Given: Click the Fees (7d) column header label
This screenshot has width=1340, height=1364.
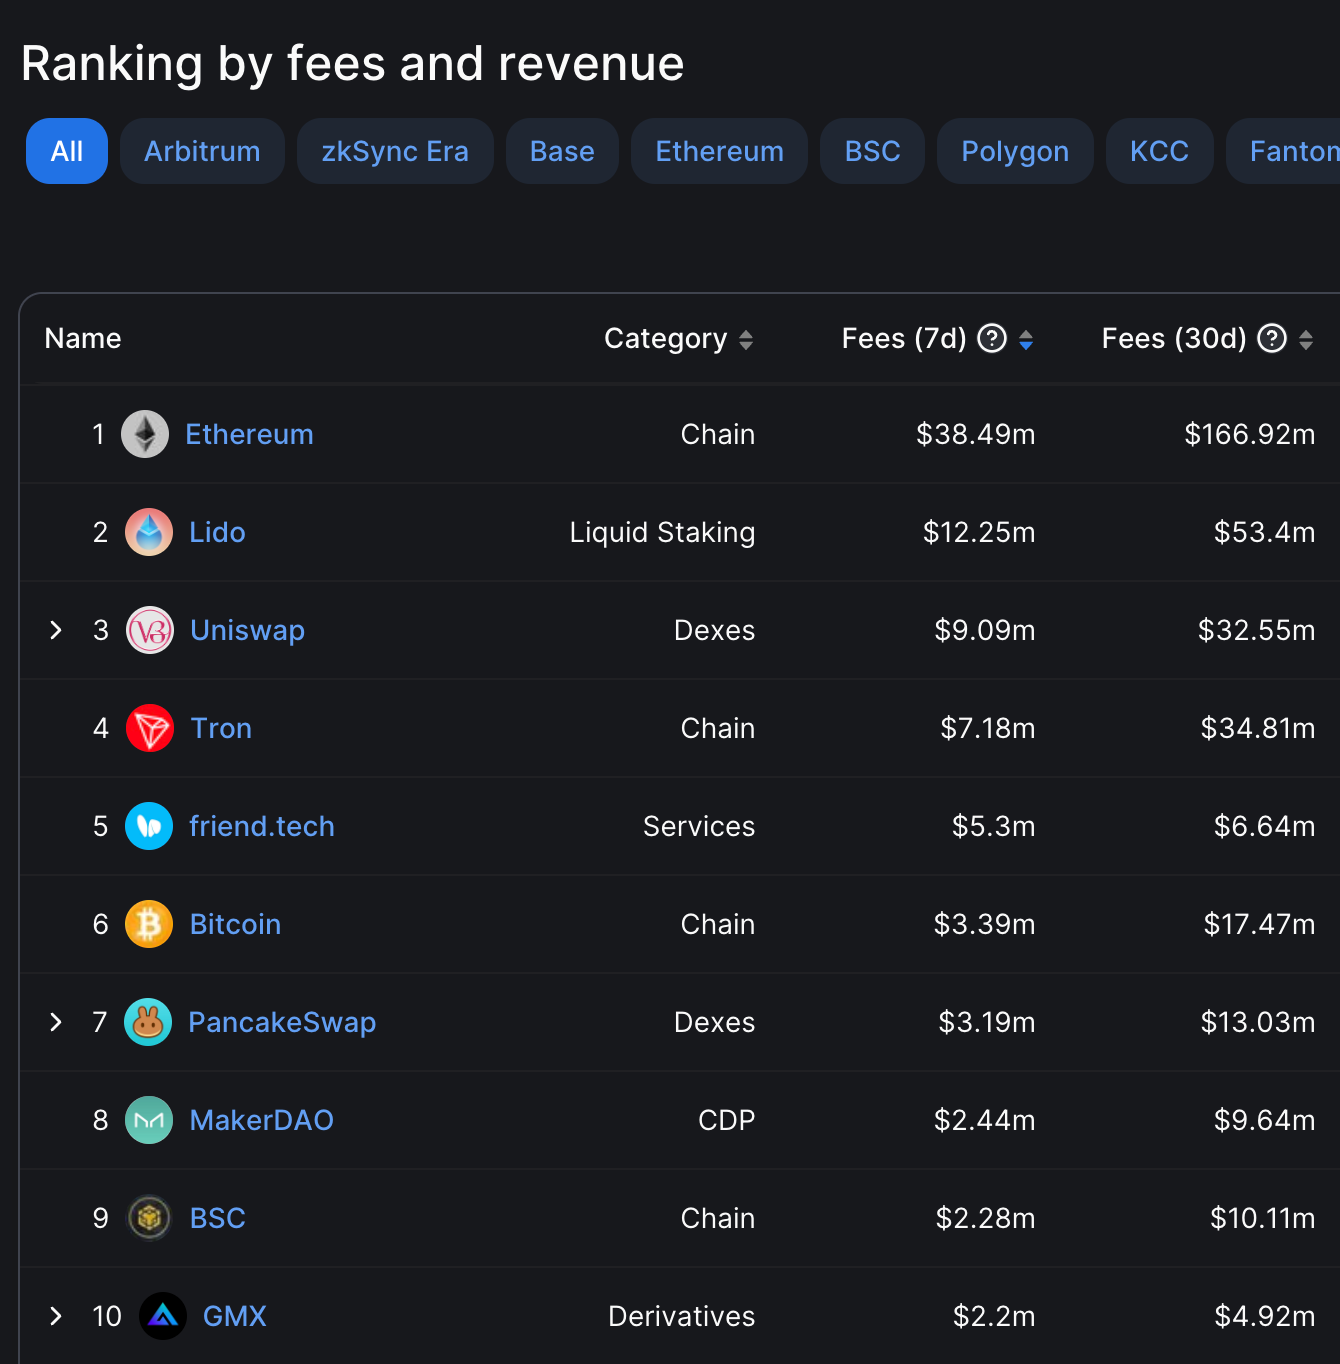Looking at the screenshot, I should coord(904,339).
